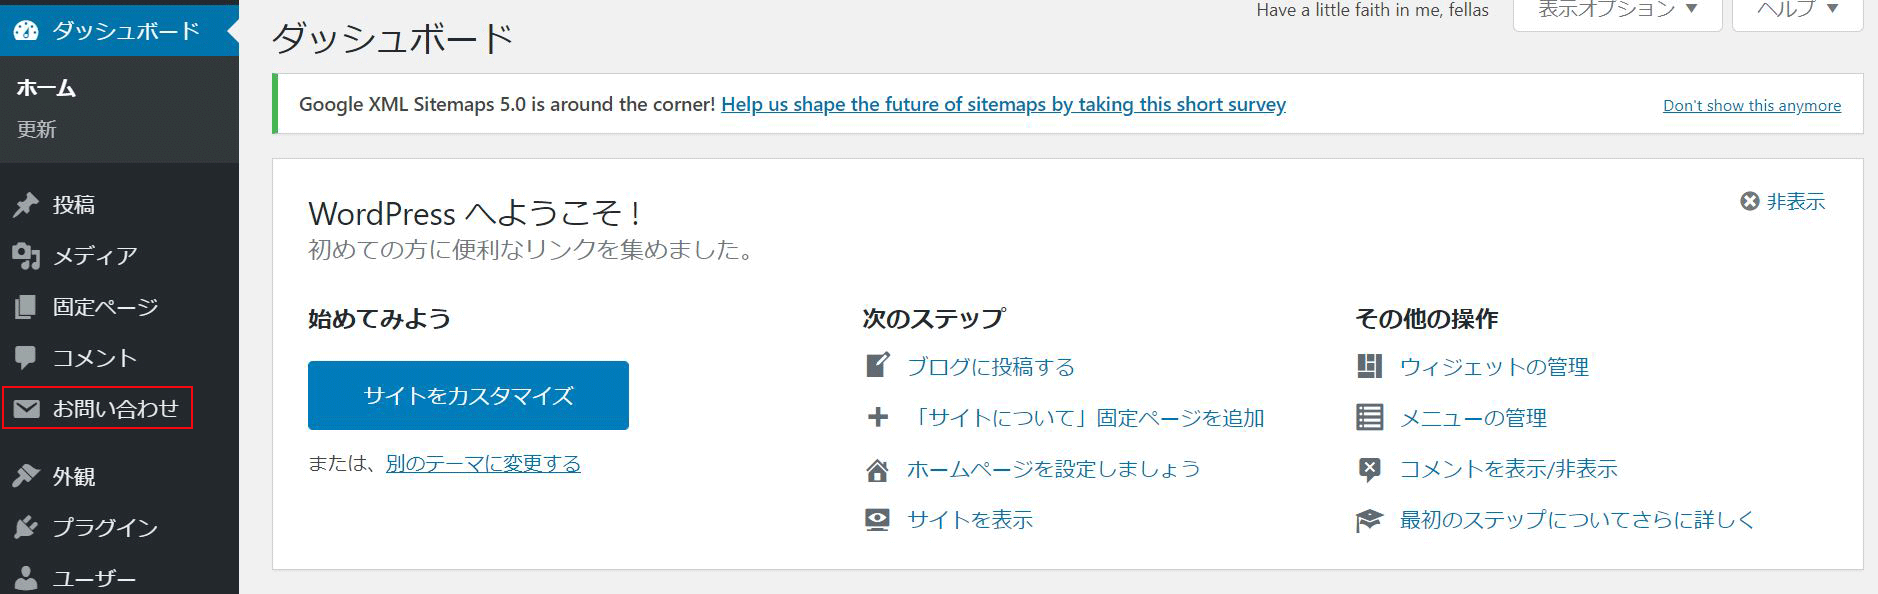Dismiss the welcome panel via 非表示
Screen dimensions: 1878x594
1784,202
